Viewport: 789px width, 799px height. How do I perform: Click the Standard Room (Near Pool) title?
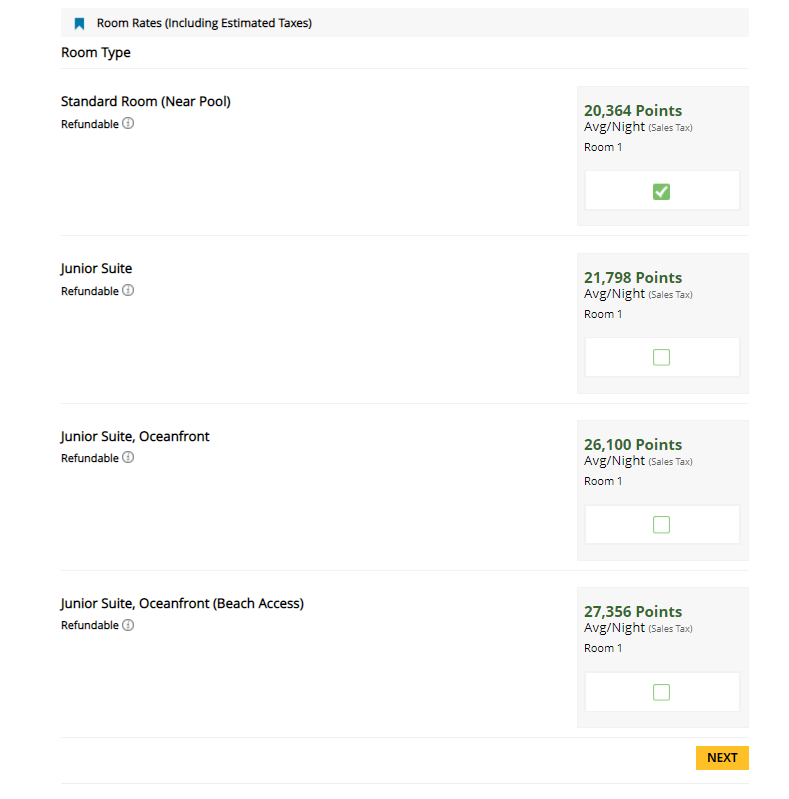146,101
